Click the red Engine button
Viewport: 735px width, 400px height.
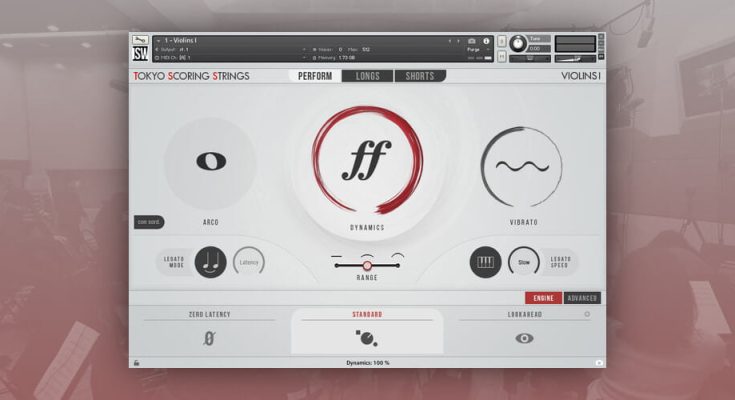(x=543, y=298)
